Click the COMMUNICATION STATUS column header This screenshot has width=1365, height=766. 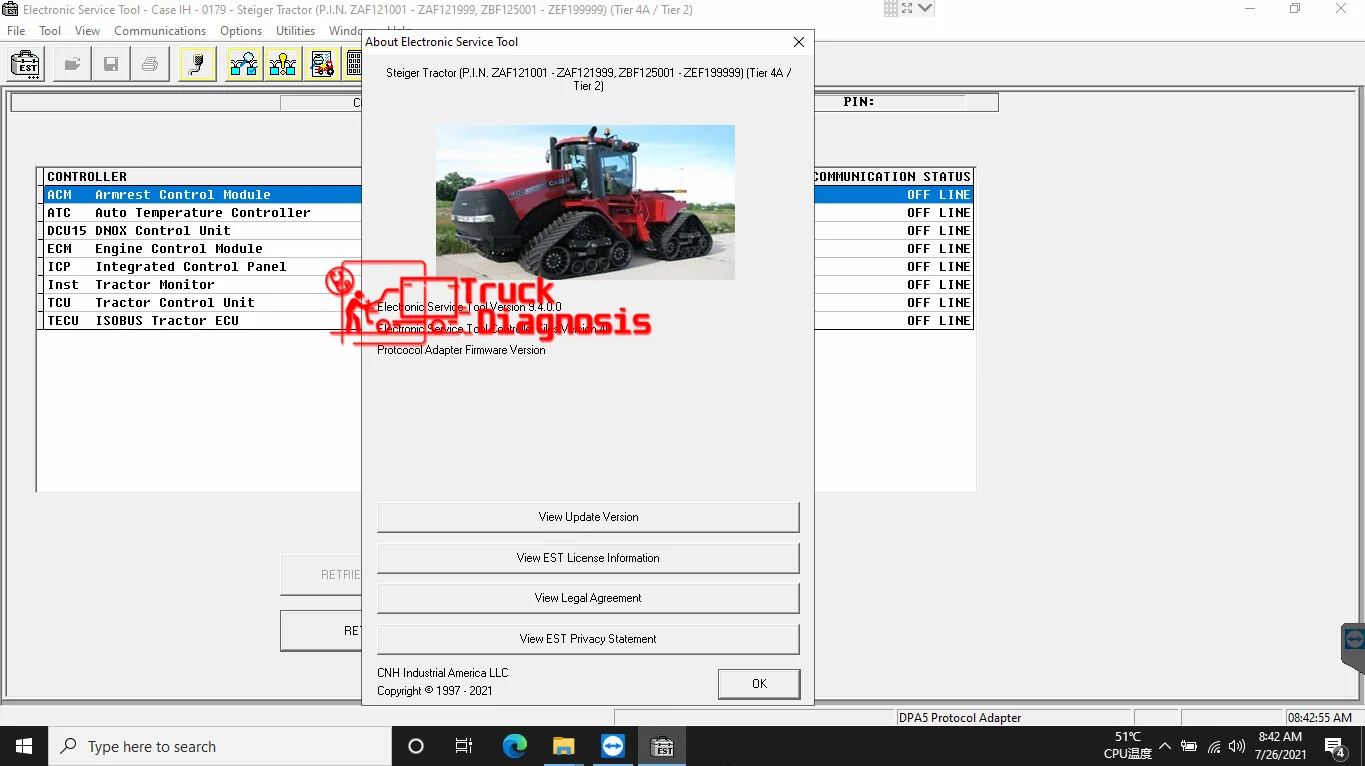tap(892, 177)
